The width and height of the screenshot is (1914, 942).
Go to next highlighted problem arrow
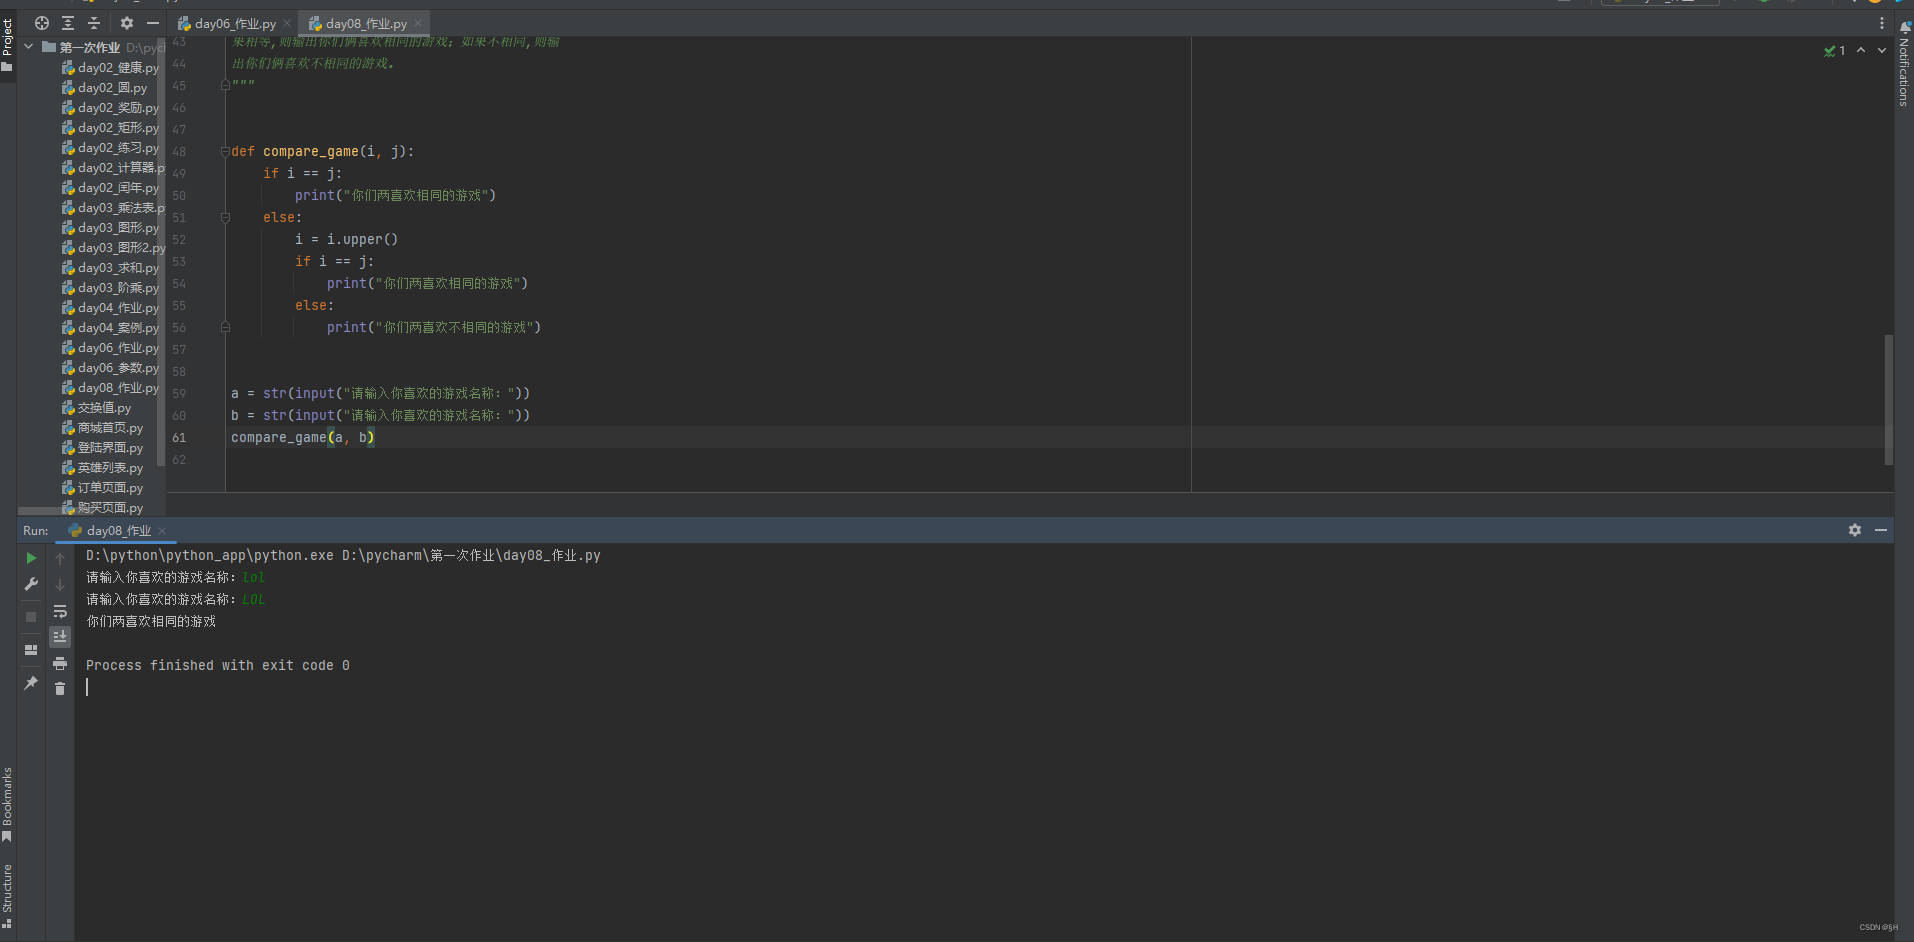pyautogui.click(x=1881, y=50)
